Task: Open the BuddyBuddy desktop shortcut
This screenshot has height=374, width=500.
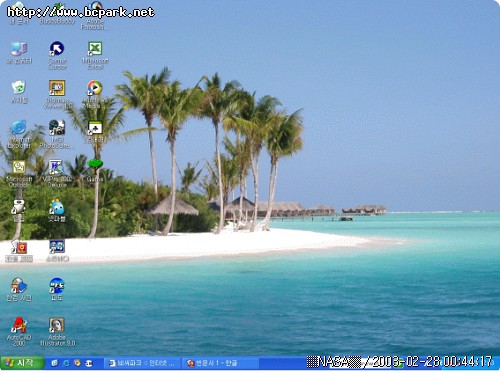Action: click(57, 13)
